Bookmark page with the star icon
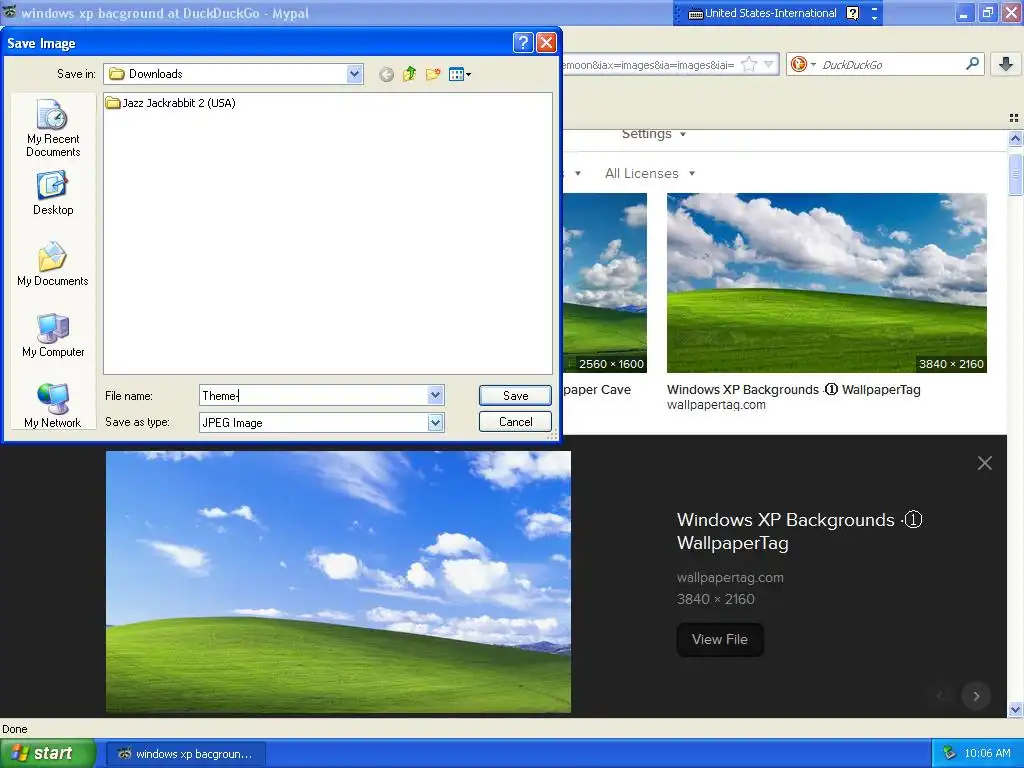 click(x=749, y=64)
